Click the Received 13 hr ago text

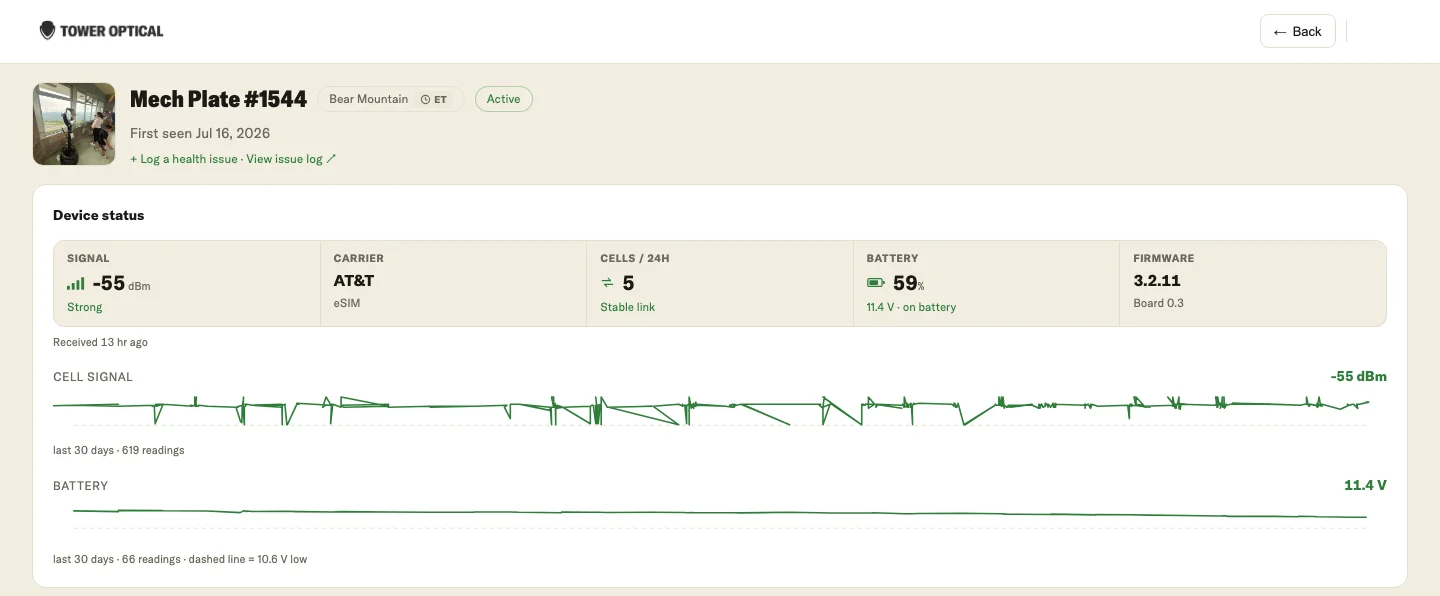(100, 342)
